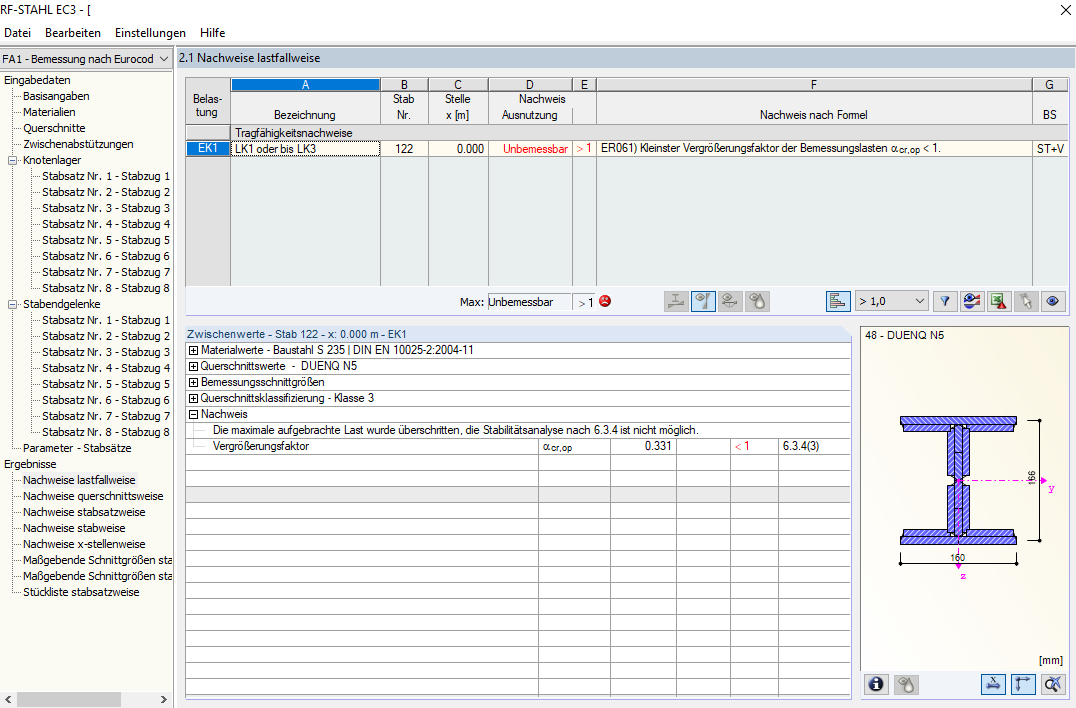Open the Hilfe menu
This screenshot has width=1076, height=708.
pyautogui.click(x=212, y=33)
